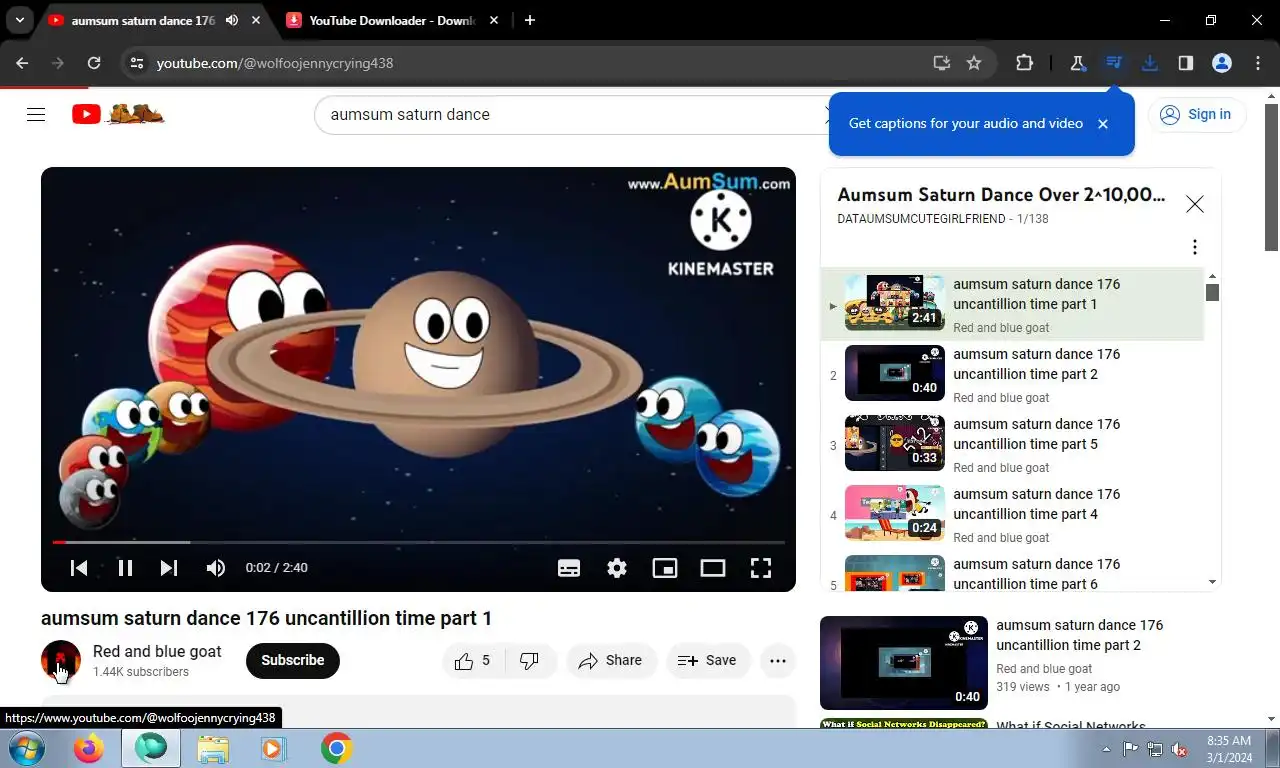Open the playlist options three-dot menu
The image size is (1280, 768).
1194,247
